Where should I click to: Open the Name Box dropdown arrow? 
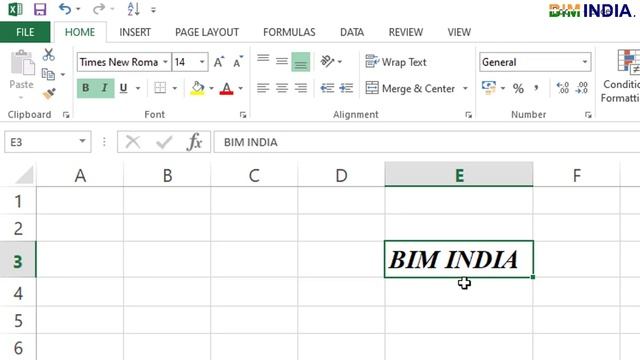(x=82, y=141)
